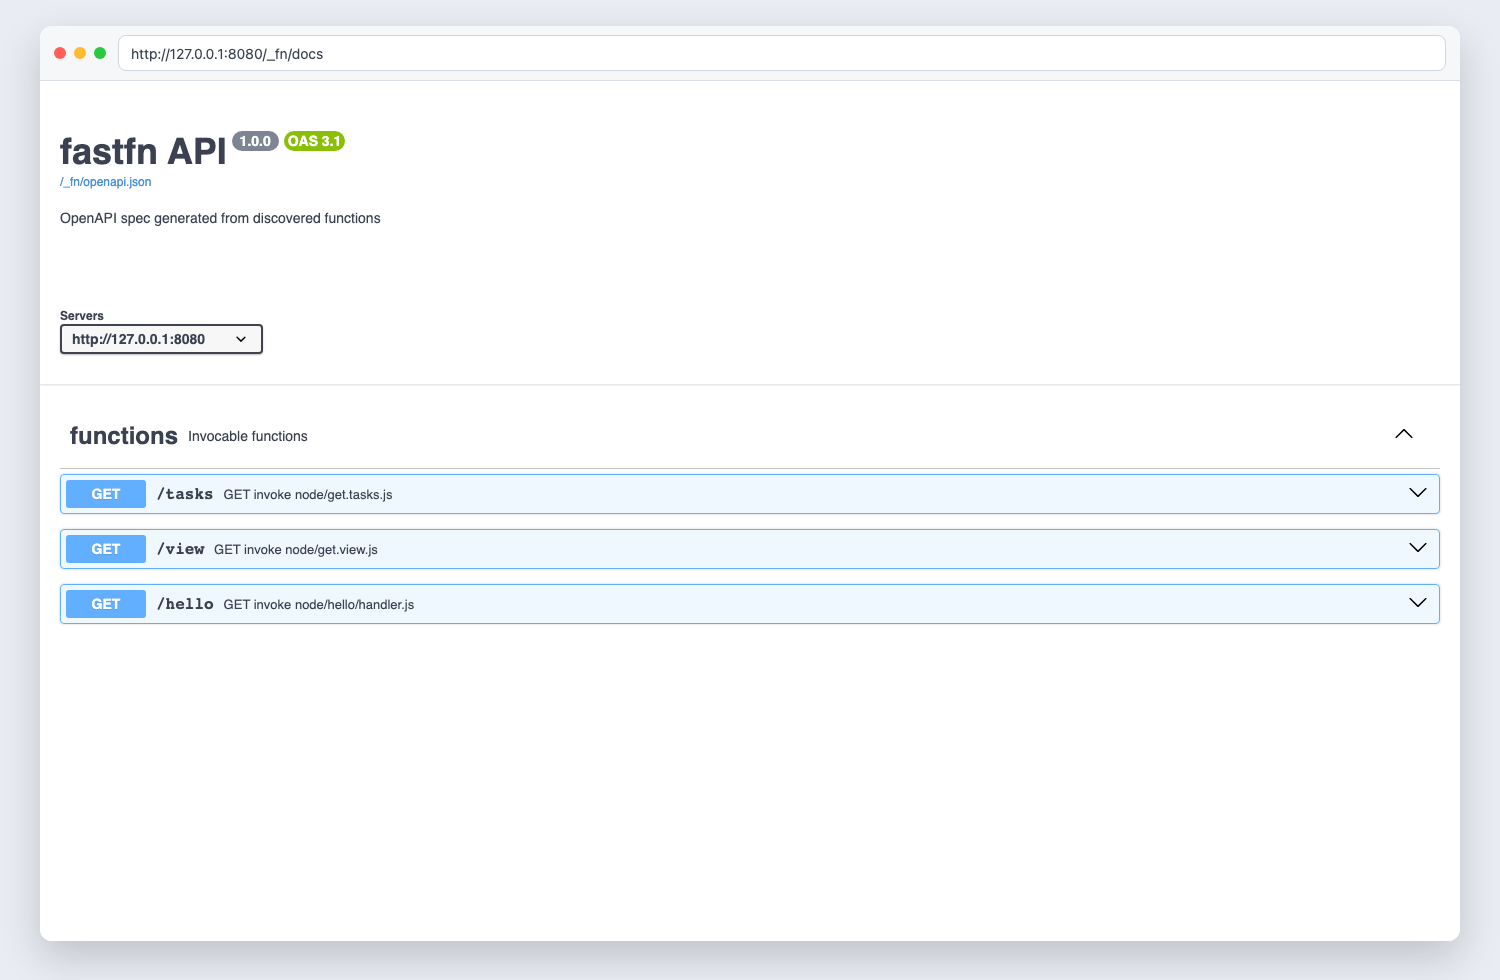Viewport: 1500px width, 980px height.
Task: Click the collapse chevron beside the functions header
Action: coord(1403,434)
